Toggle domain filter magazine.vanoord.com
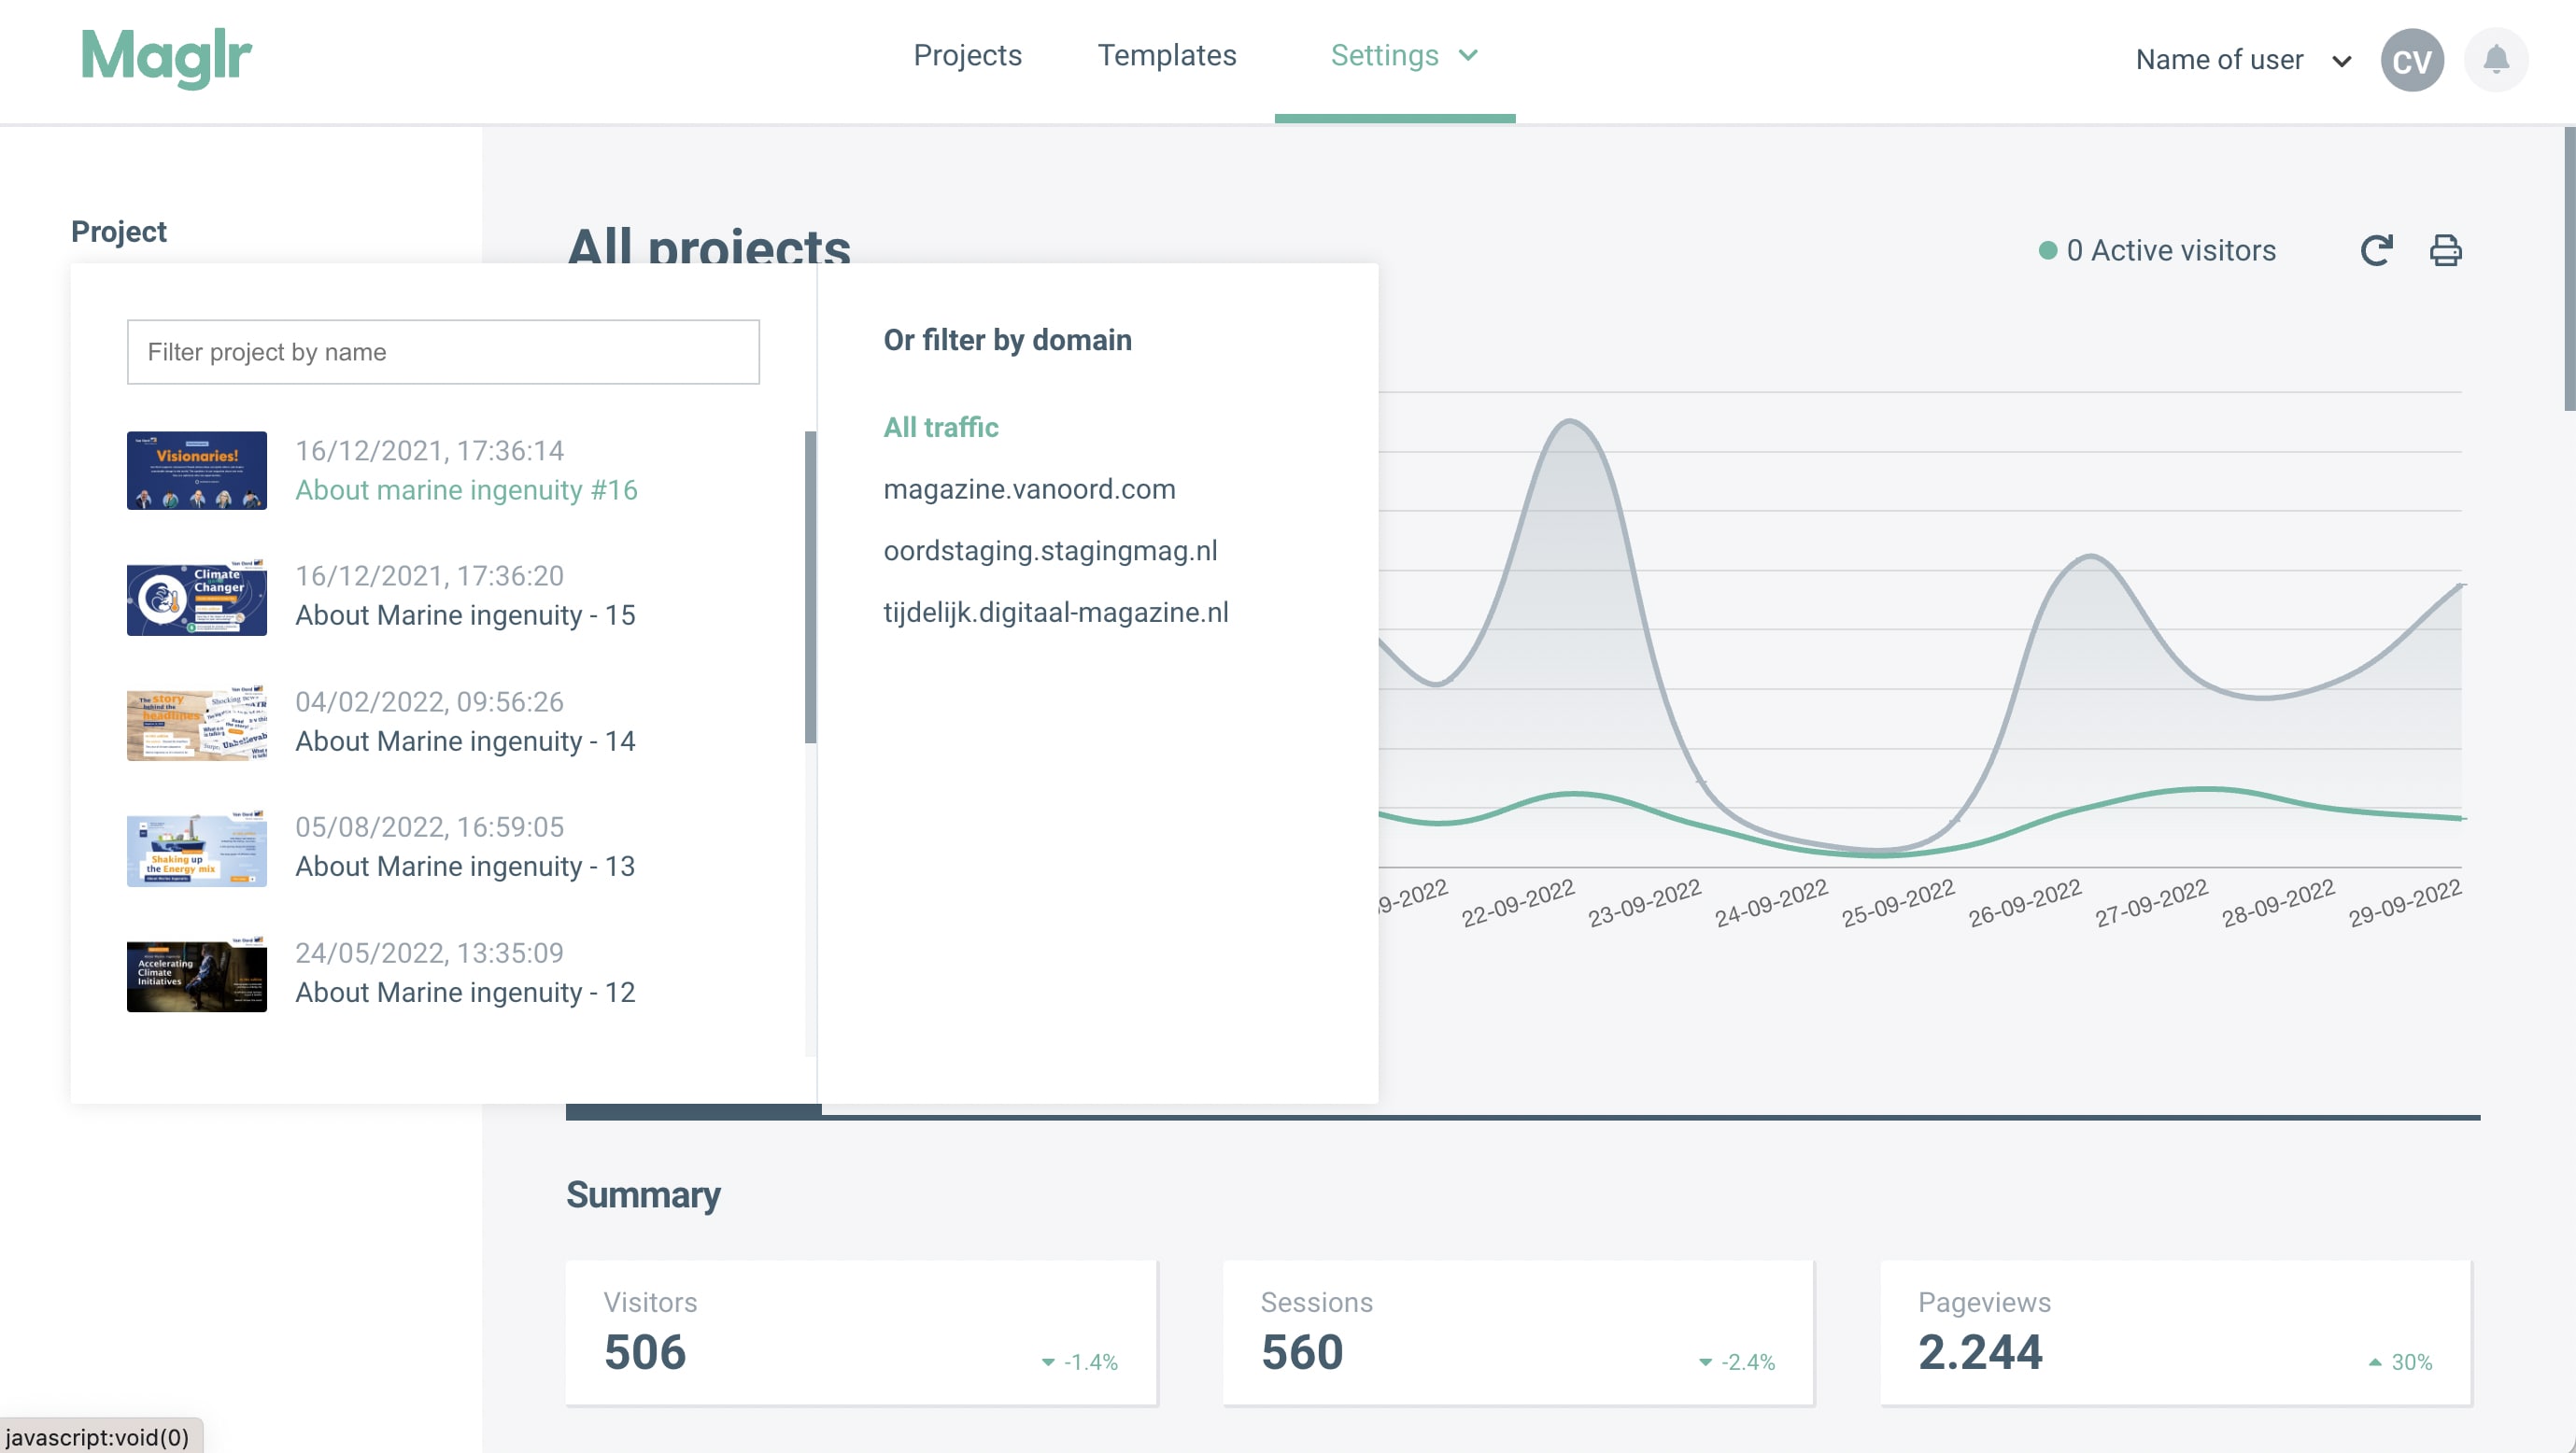Viewport: 2576px width, 1453px height. (x=1028, y=488)
